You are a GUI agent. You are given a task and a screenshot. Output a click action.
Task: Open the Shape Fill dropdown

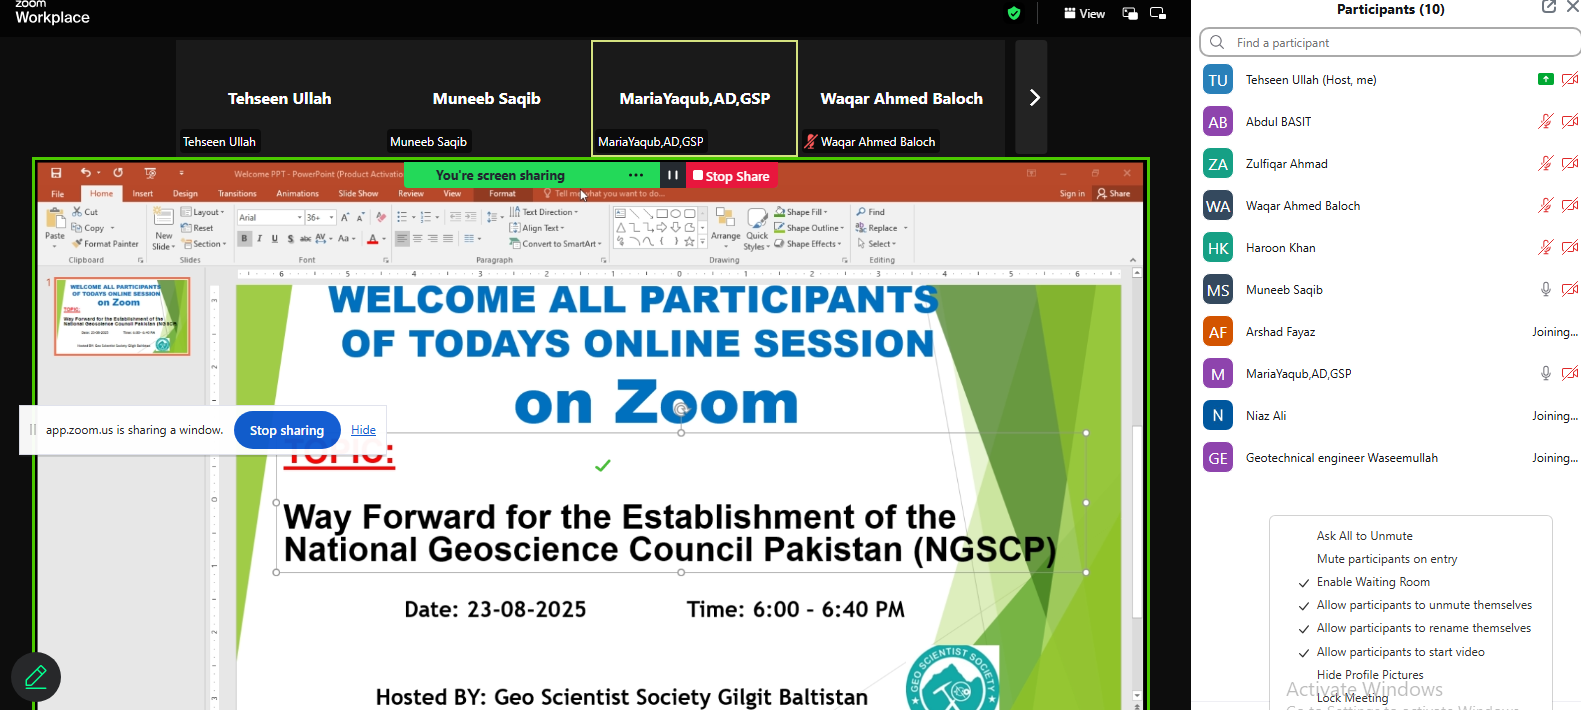pyautogui.click(x=801, y=212)
